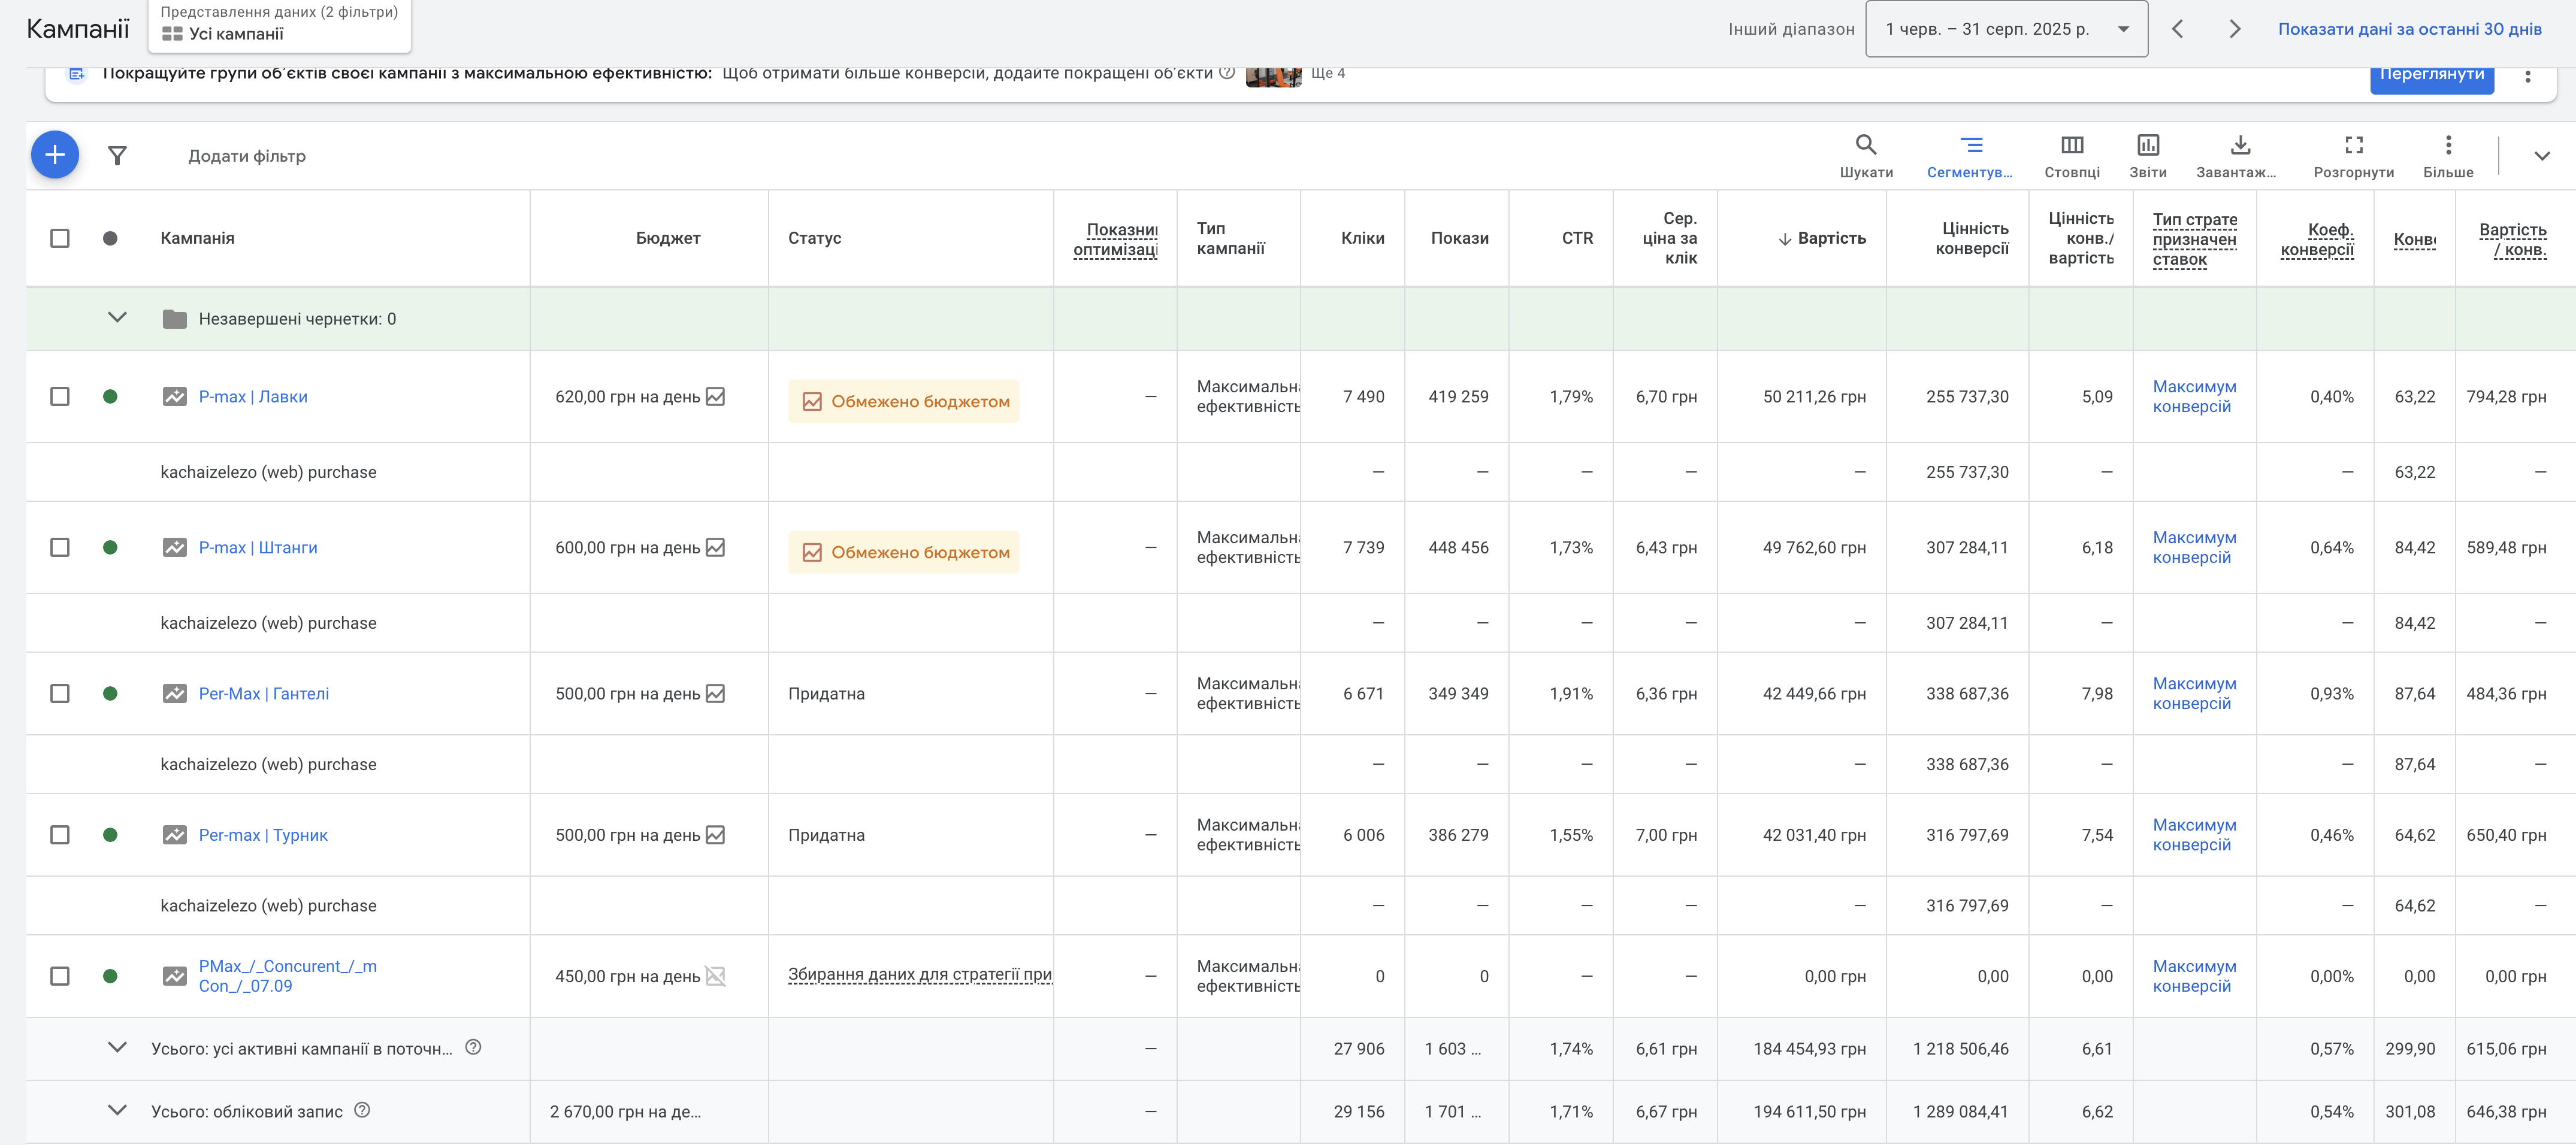Open the Звіти reports icon
The image size is (2576, 1145).
pos(2147,155)
